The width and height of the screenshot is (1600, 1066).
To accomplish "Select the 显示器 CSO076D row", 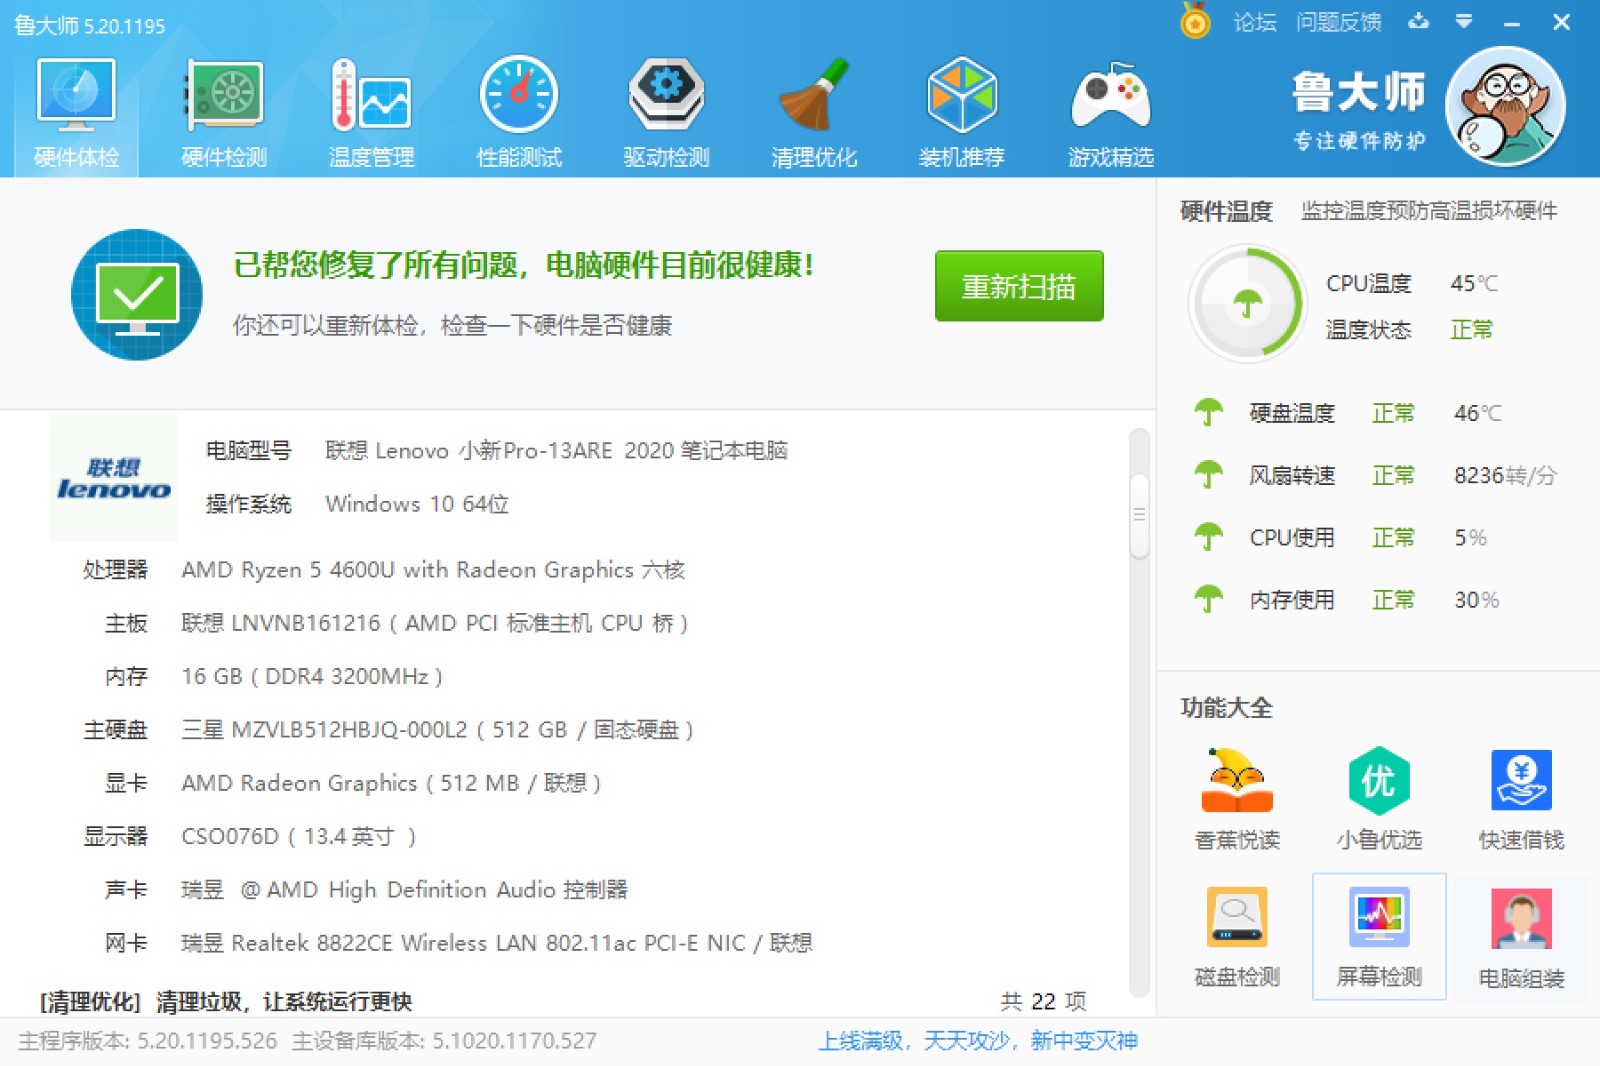I will click(249, 836).
